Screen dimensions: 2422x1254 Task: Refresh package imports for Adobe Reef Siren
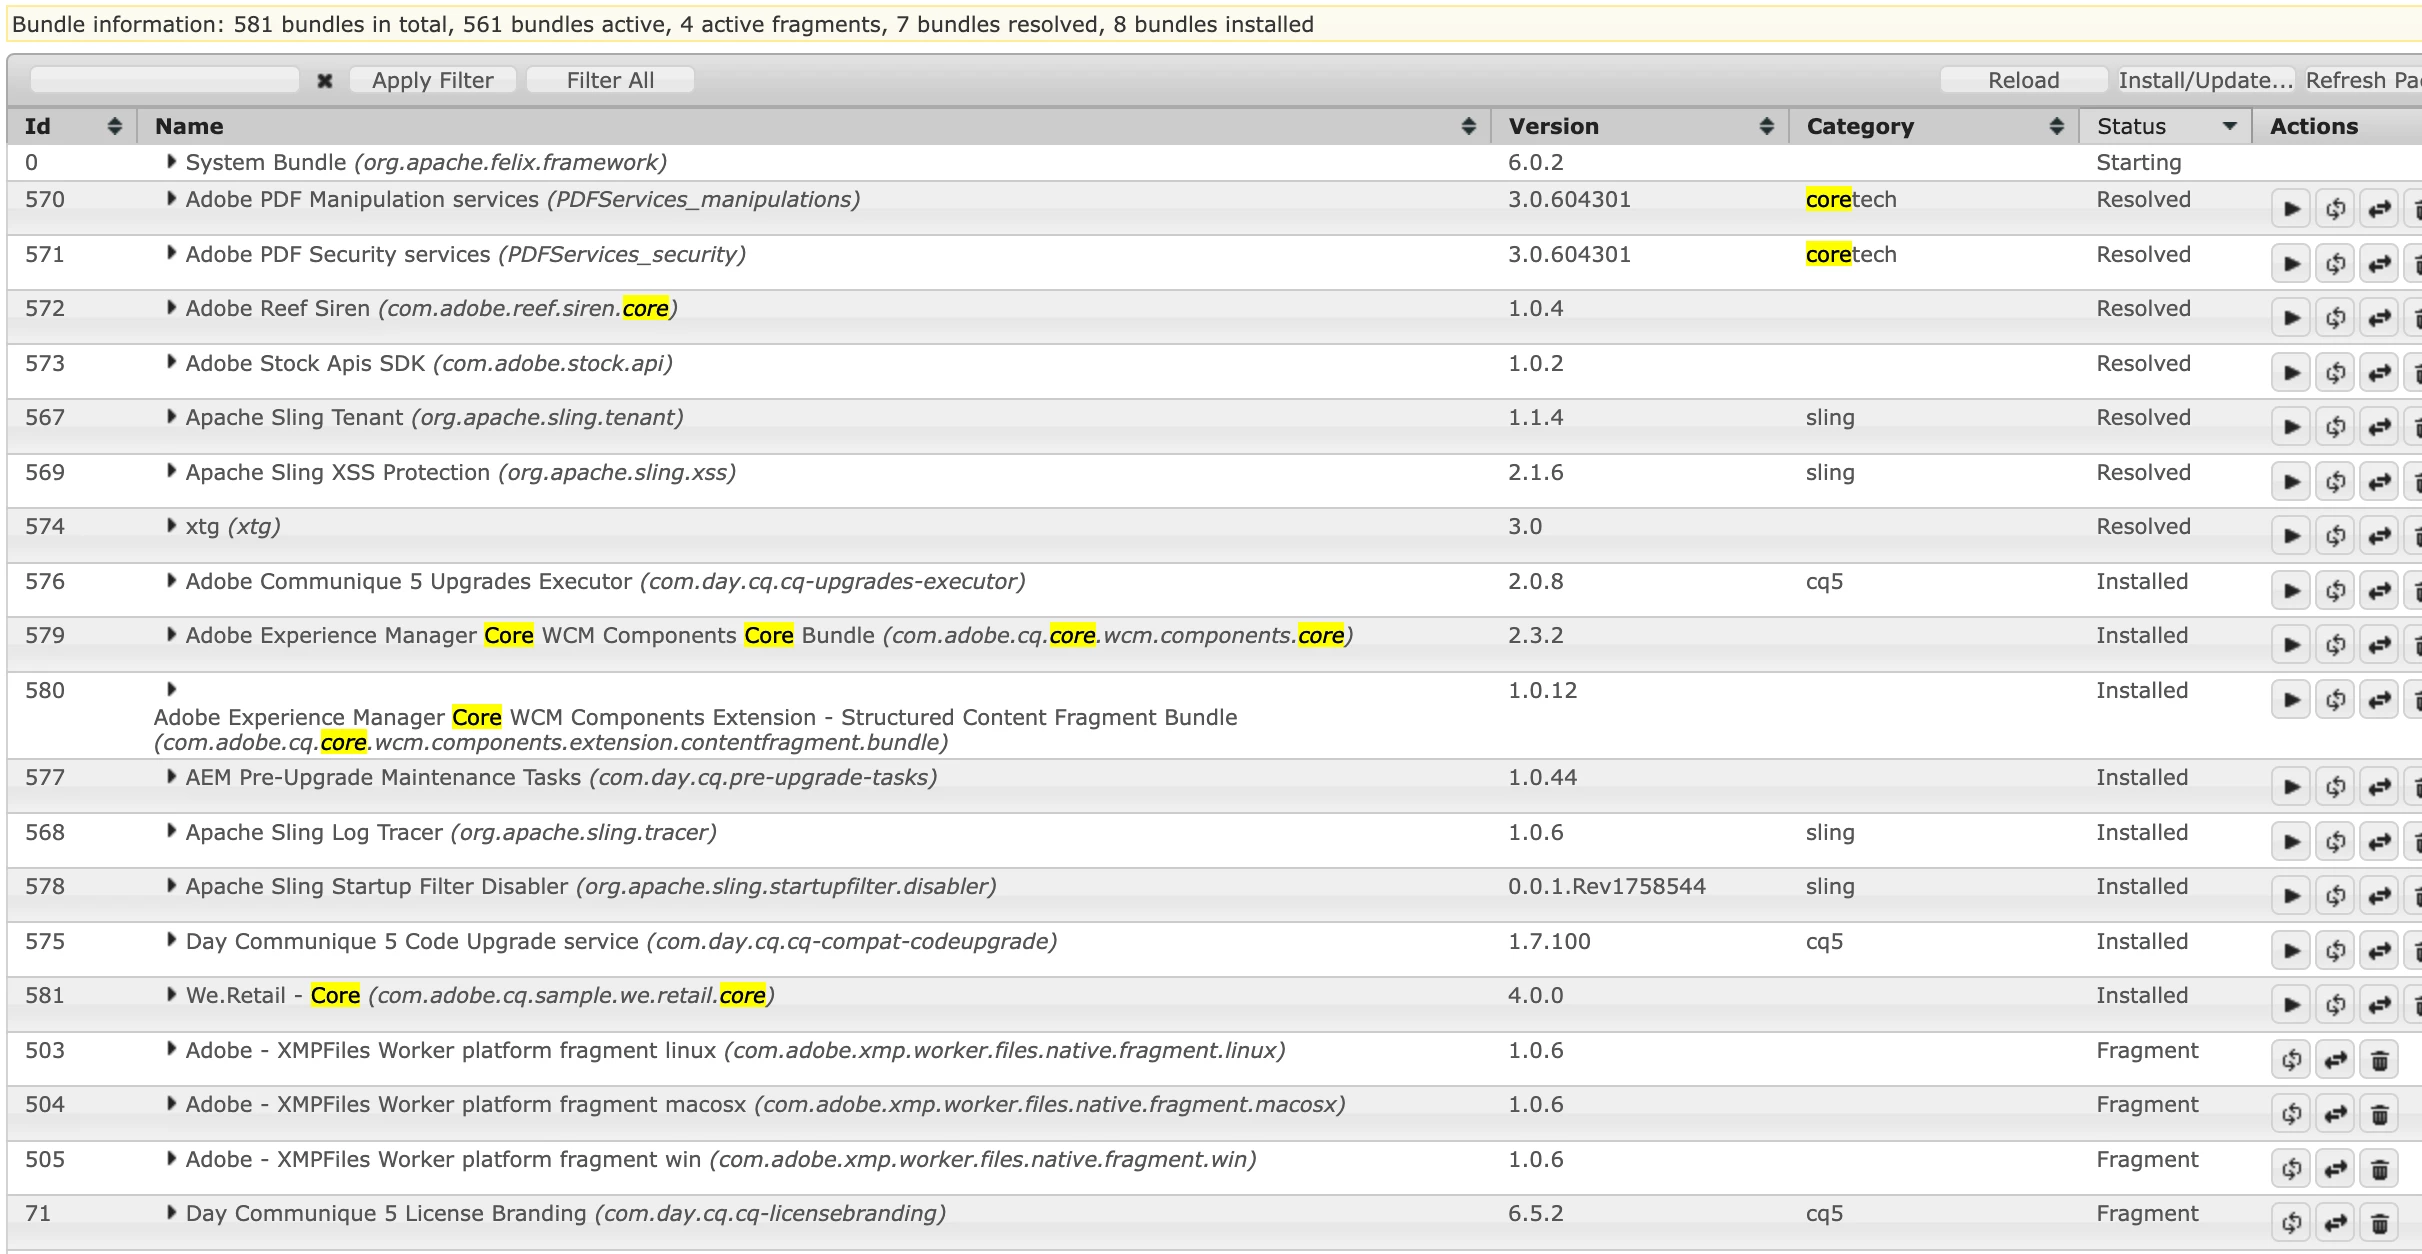coord(2335,318)
